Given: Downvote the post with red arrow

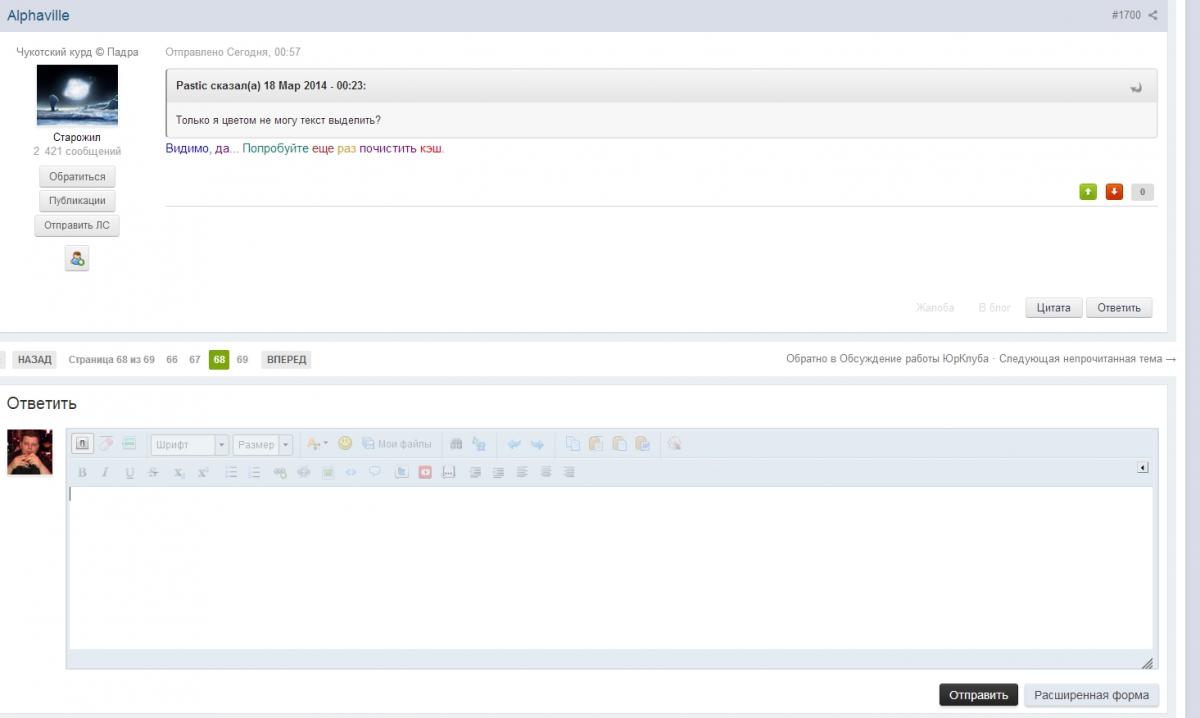Looking at the screenshot, I should (1114, 192).
